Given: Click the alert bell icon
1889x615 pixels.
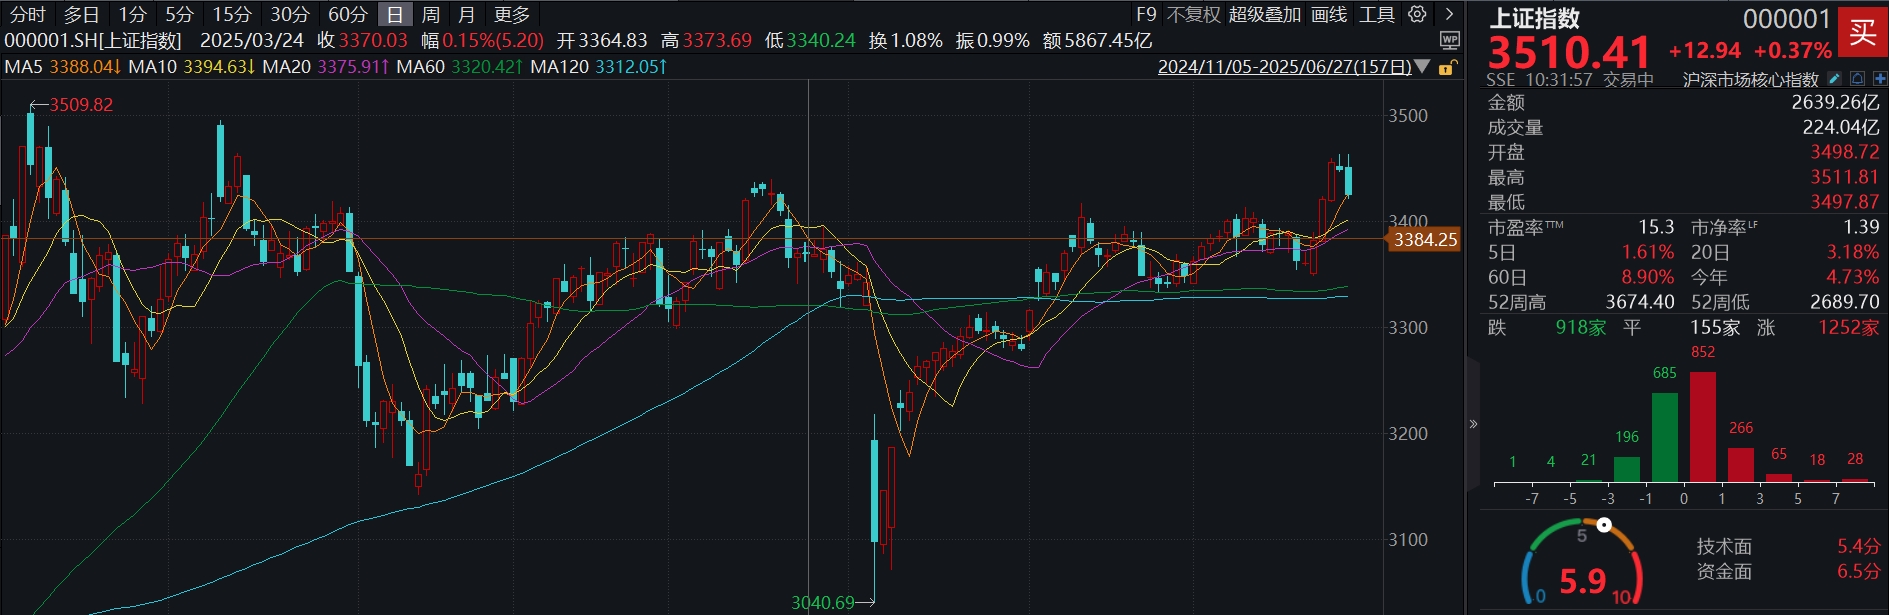Looking at the screenshot, I should 1857,79.
